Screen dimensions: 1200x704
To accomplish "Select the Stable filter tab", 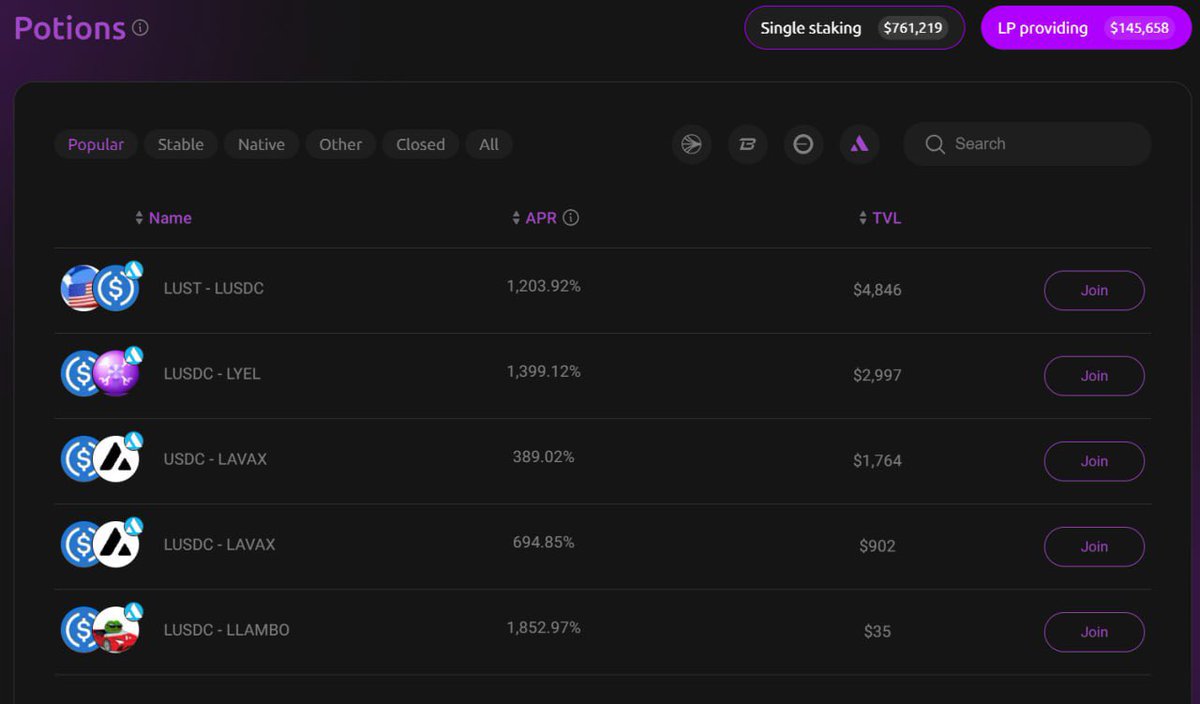I will (x=181, y=144).
